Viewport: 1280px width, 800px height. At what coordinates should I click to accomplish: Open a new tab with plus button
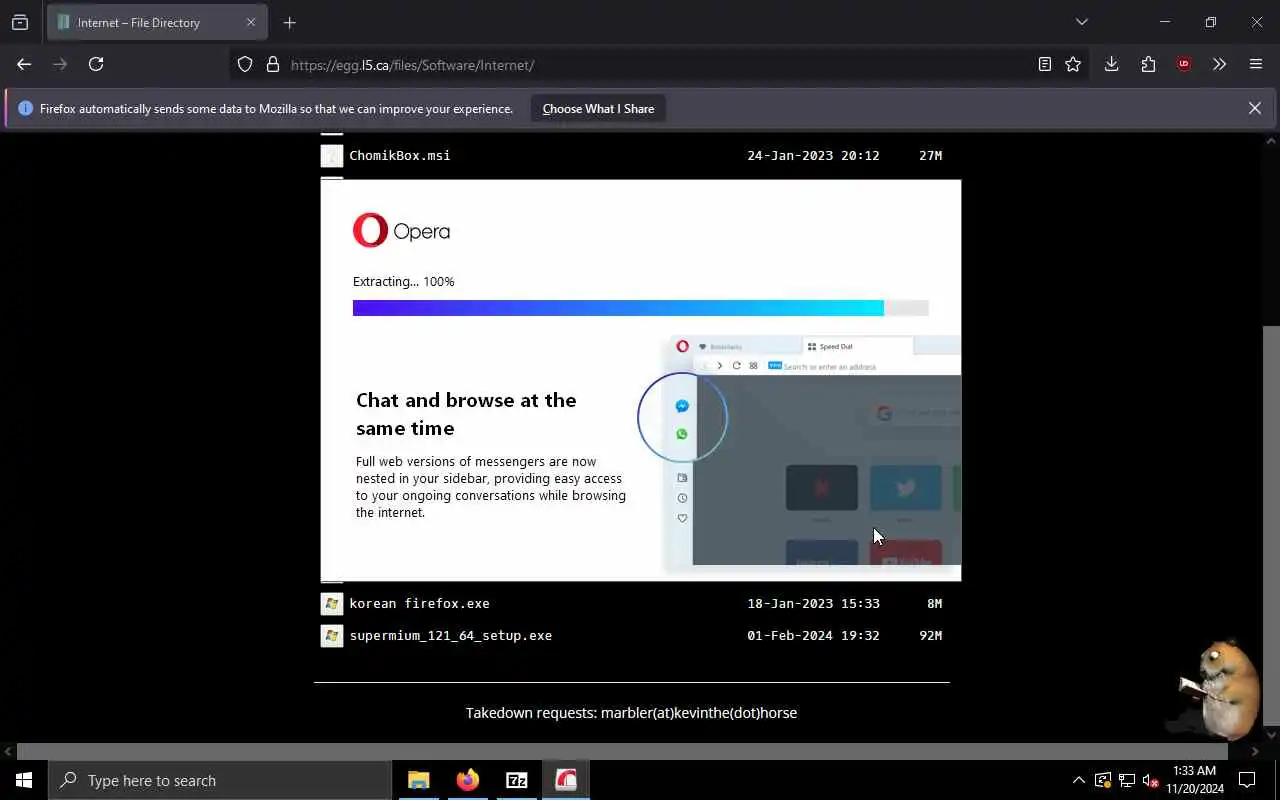click(x=289, y=22)
